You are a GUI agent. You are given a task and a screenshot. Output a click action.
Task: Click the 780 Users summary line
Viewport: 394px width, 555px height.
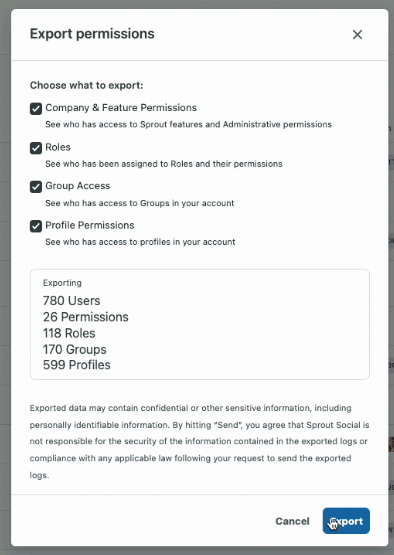72,301
